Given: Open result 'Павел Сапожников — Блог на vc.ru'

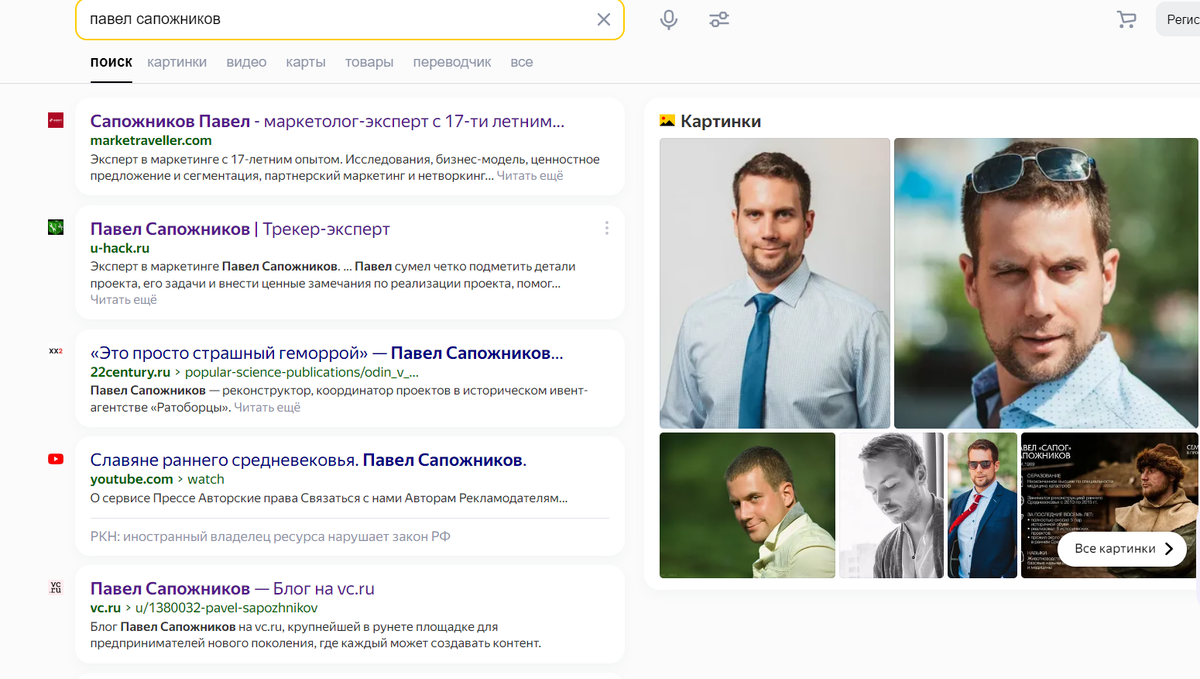Looking at the screenshot, I should [232, 588].
